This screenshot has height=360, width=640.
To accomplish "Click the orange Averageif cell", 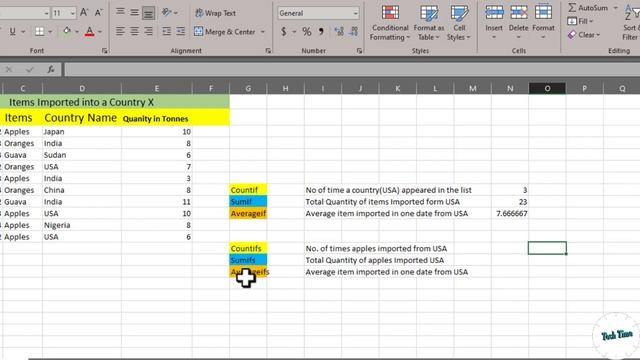I will [248, 213].
